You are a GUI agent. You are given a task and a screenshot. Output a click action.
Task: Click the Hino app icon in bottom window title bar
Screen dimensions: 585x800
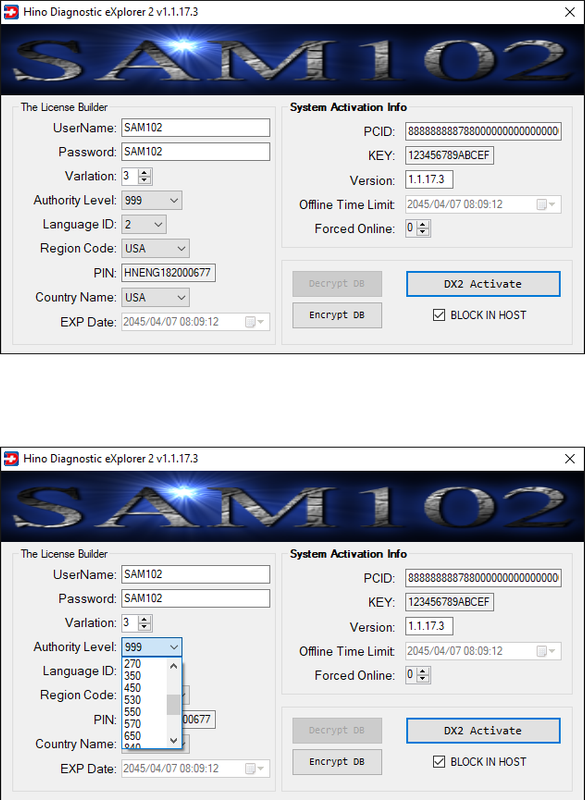[11, 459]
